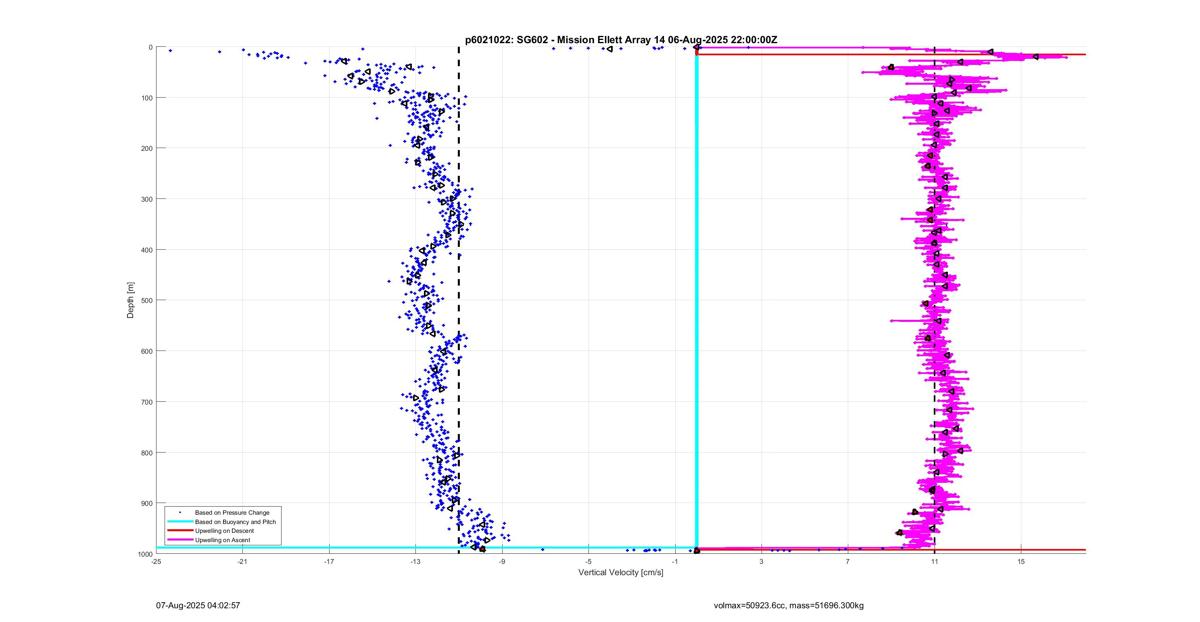Click the dark red line sample in the legend
Image resolution: width=1200 pixels, height=622 pixels.
180,531
